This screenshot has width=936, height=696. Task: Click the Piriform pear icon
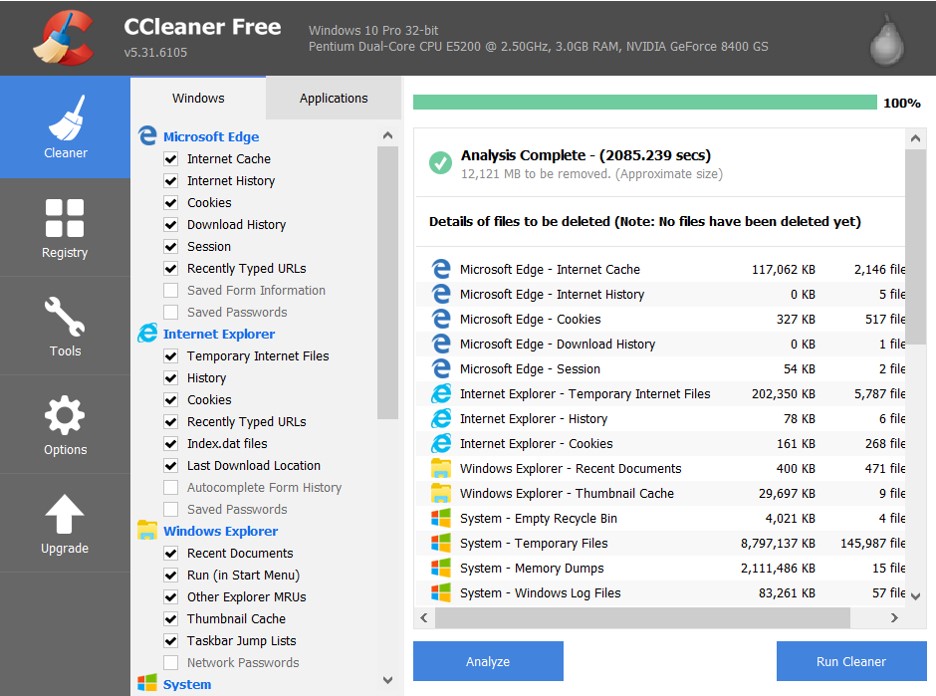886,40
